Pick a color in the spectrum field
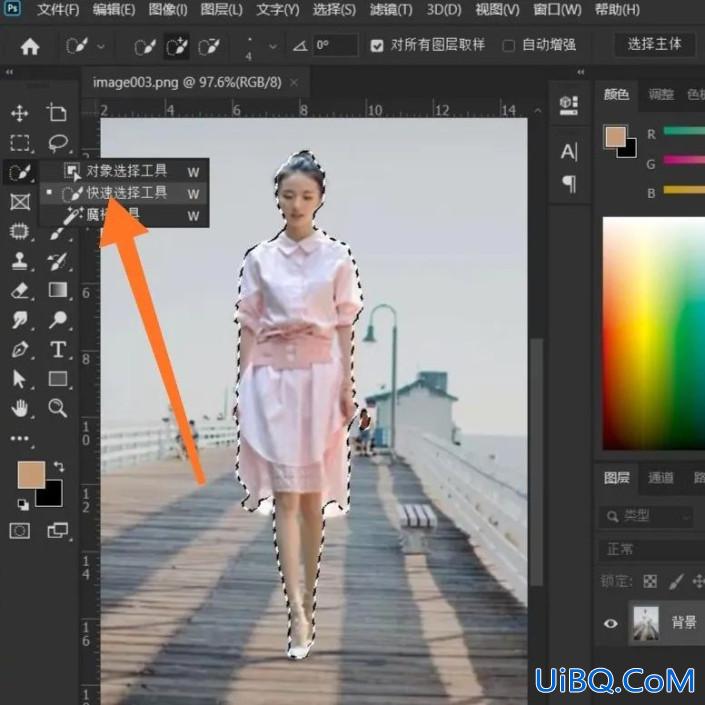This screenshot has width=705, height=705. tap(654, 333)
